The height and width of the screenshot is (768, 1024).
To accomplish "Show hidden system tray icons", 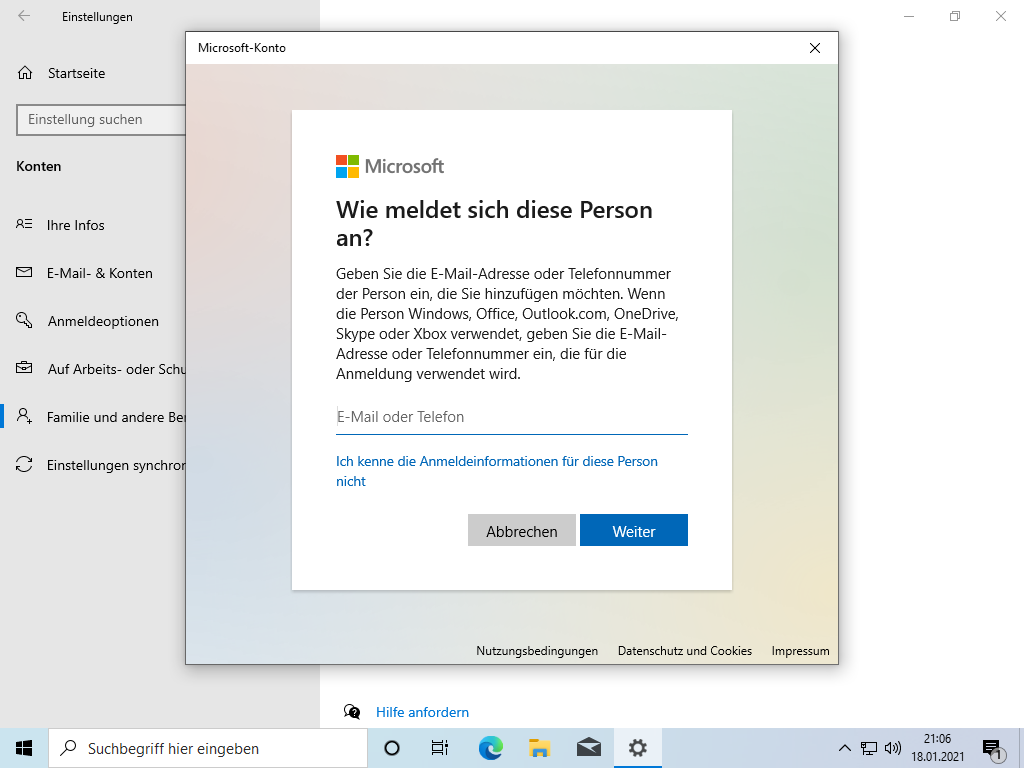I will pos(844,748).
